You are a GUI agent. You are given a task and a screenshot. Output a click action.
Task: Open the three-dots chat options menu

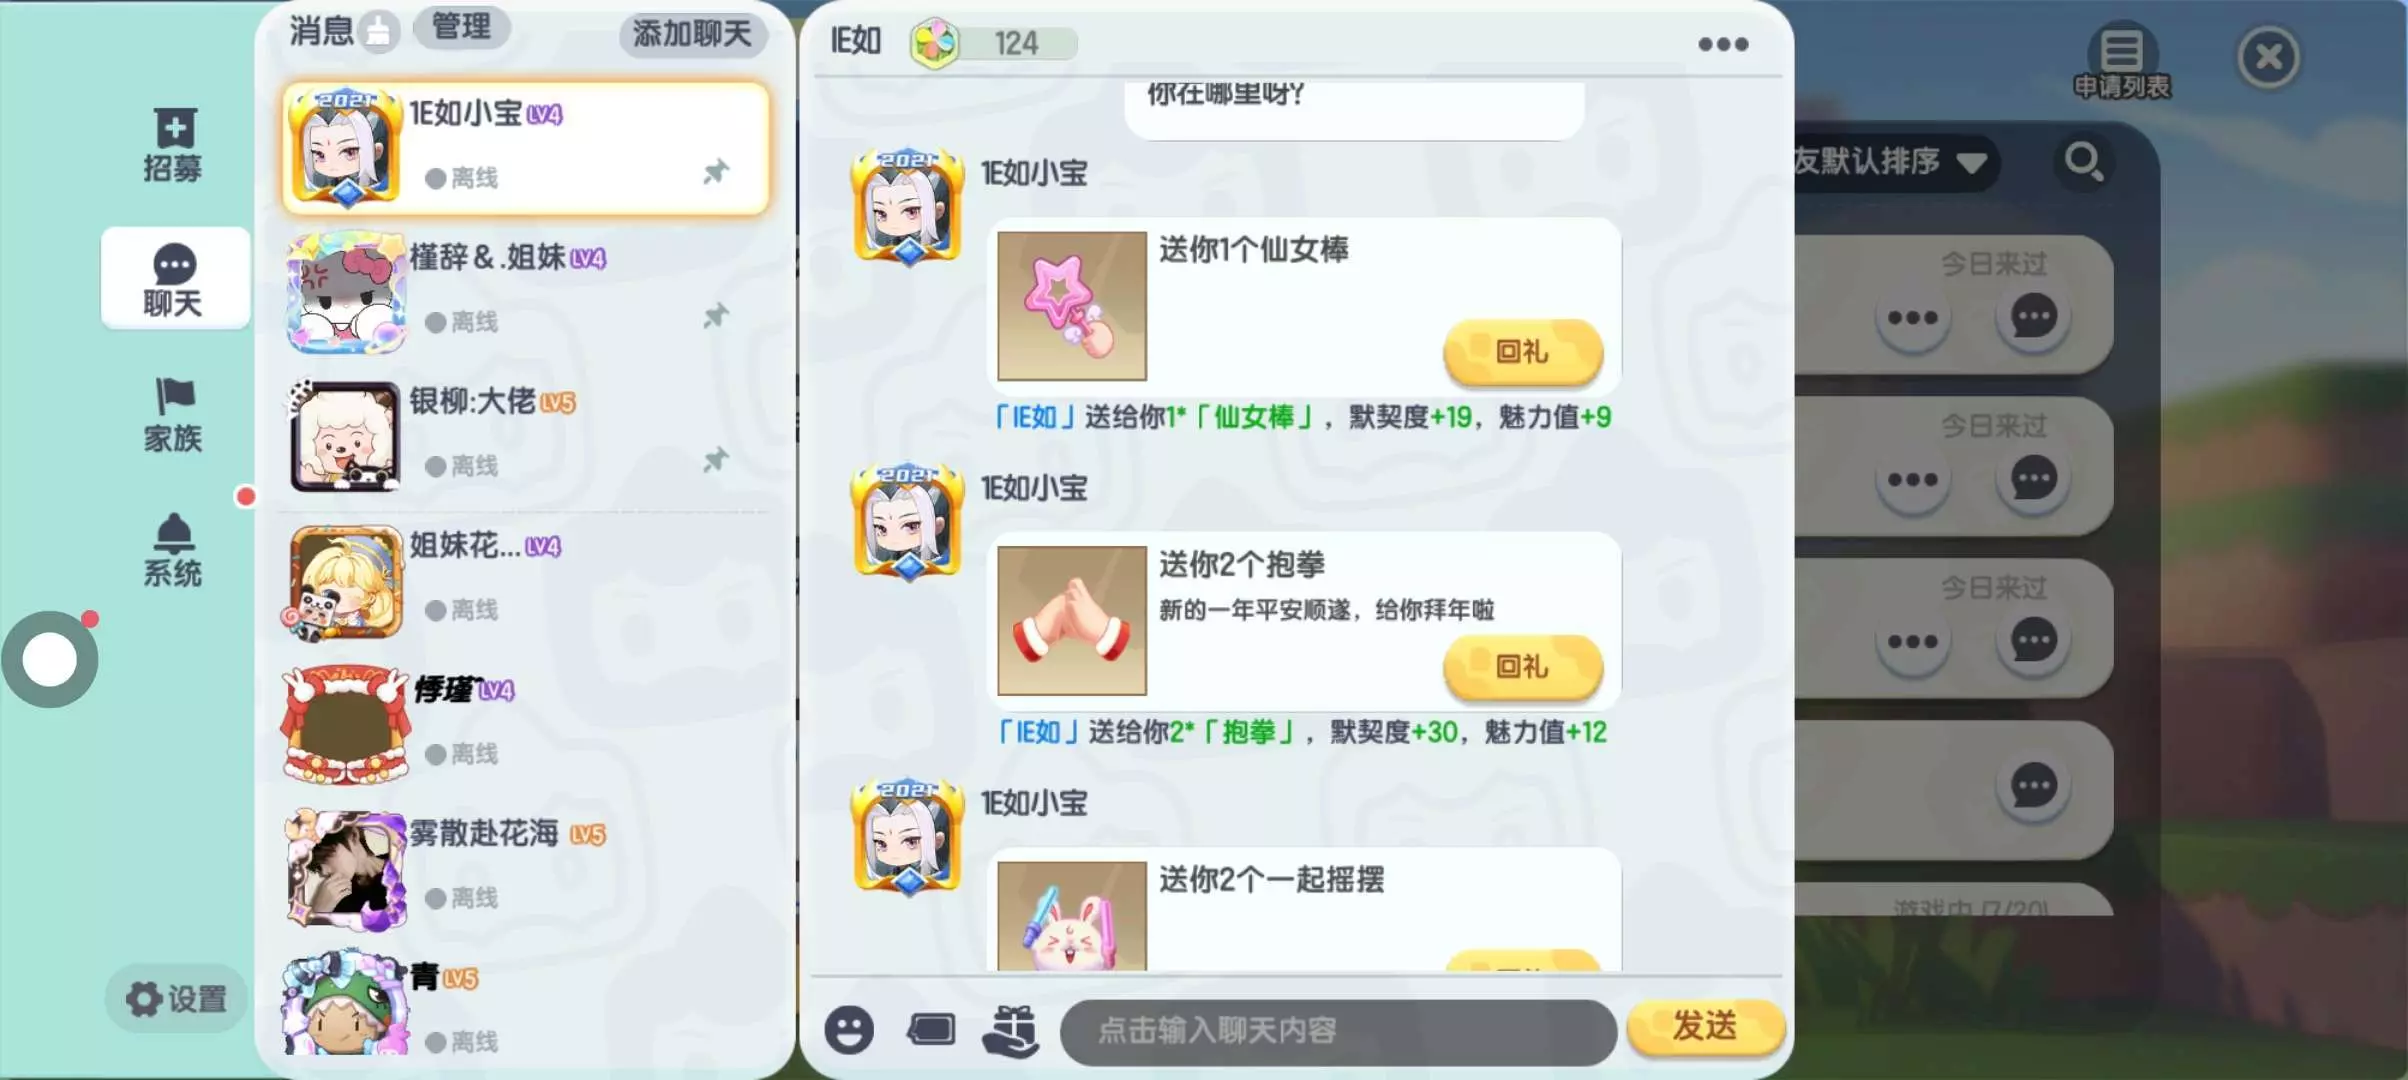[x=1723, y=44]
